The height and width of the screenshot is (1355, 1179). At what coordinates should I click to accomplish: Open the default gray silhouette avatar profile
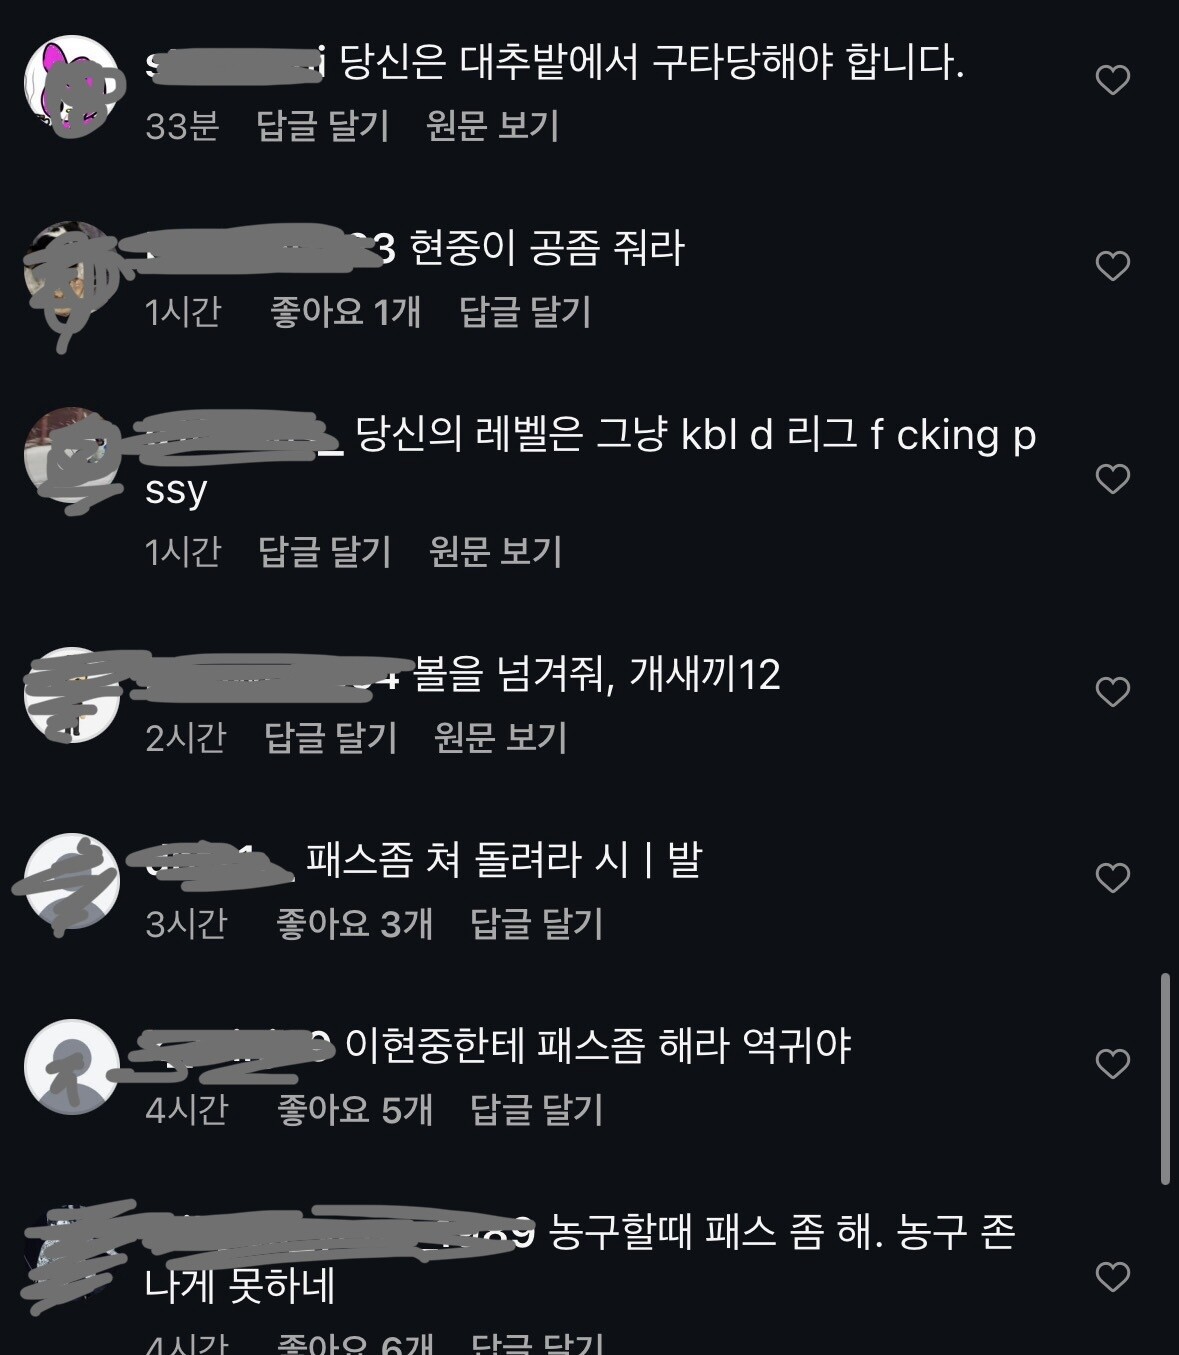(72, 1067)
